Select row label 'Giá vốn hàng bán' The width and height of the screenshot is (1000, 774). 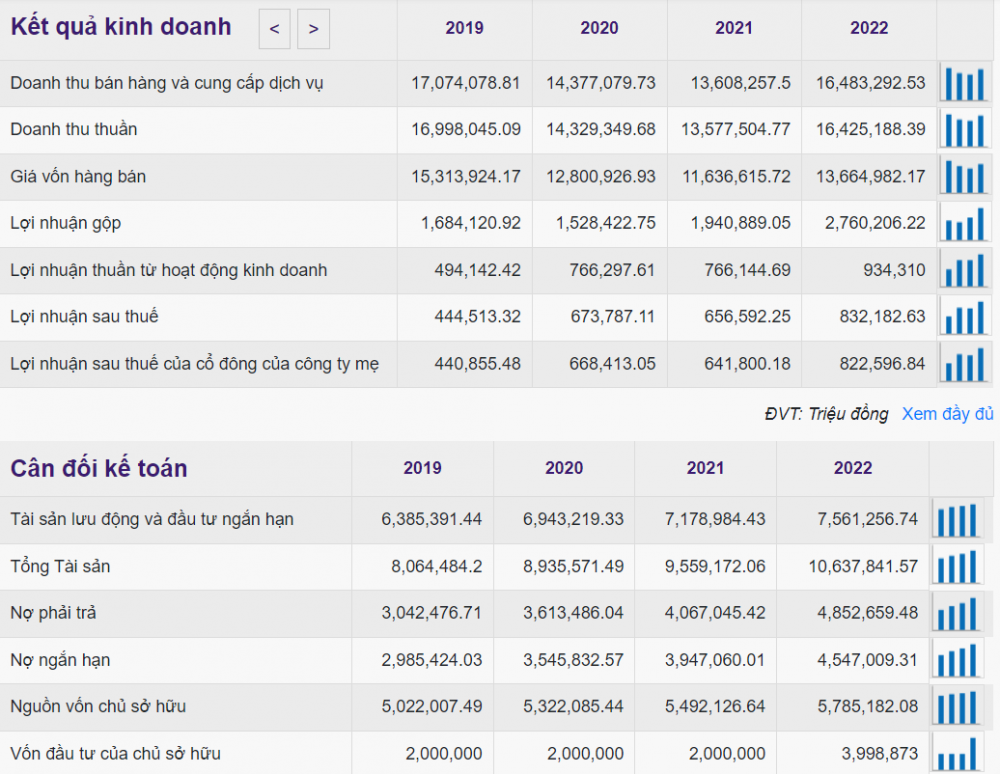tap(78, 177)
